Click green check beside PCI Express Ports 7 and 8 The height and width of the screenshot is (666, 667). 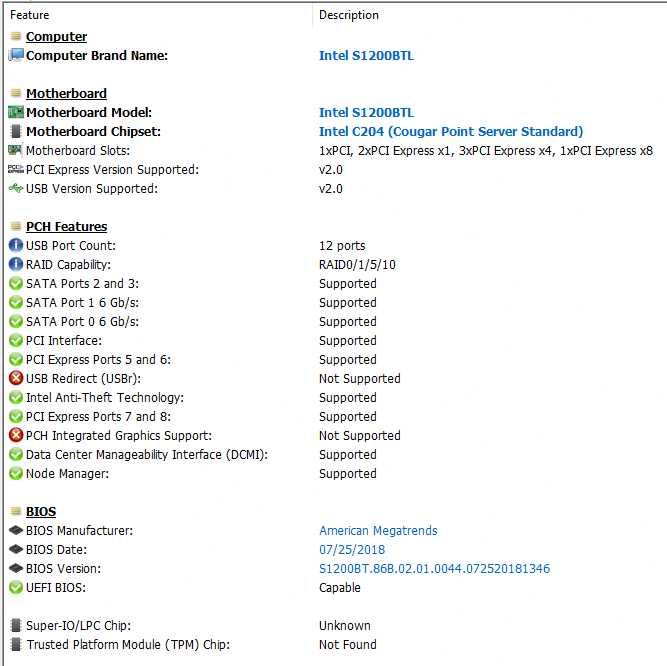click(16, 416)
